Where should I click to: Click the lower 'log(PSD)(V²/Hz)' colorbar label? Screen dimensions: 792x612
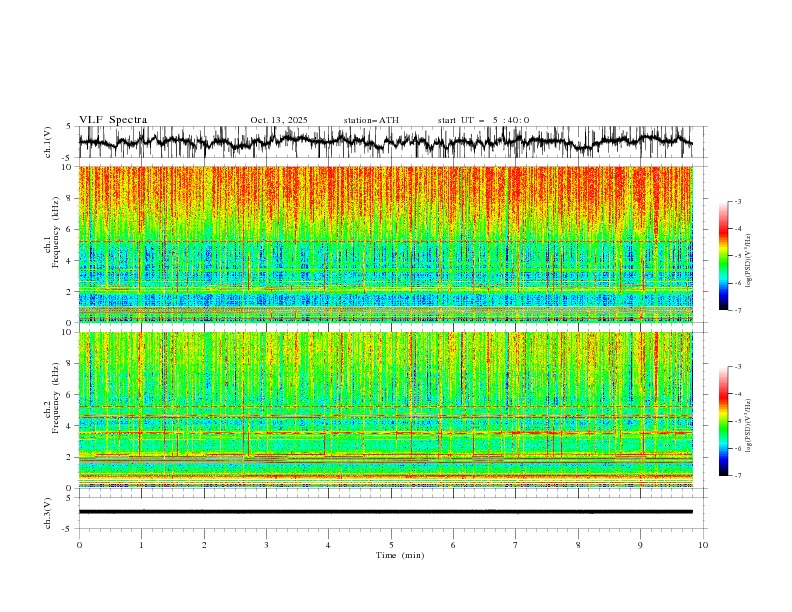click(x=748, y=425)
